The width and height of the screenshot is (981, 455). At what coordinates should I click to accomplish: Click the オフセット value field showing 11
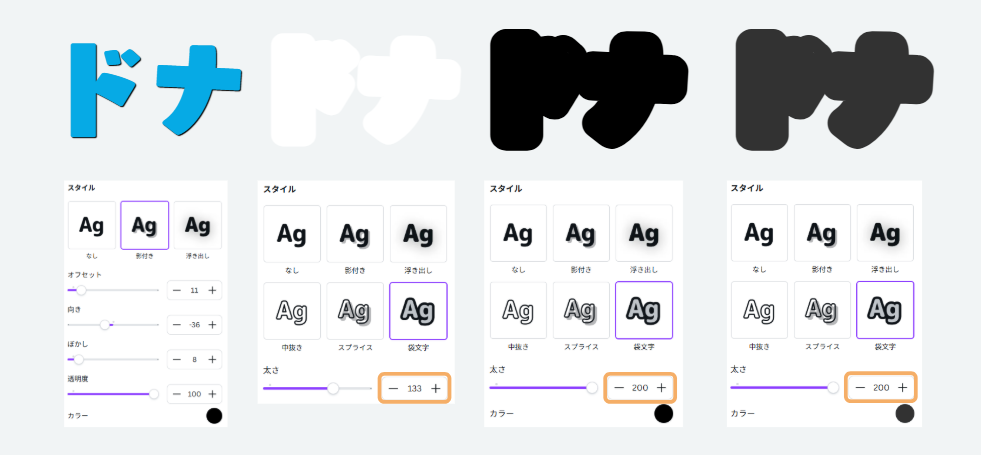click(x=194, y=290)
